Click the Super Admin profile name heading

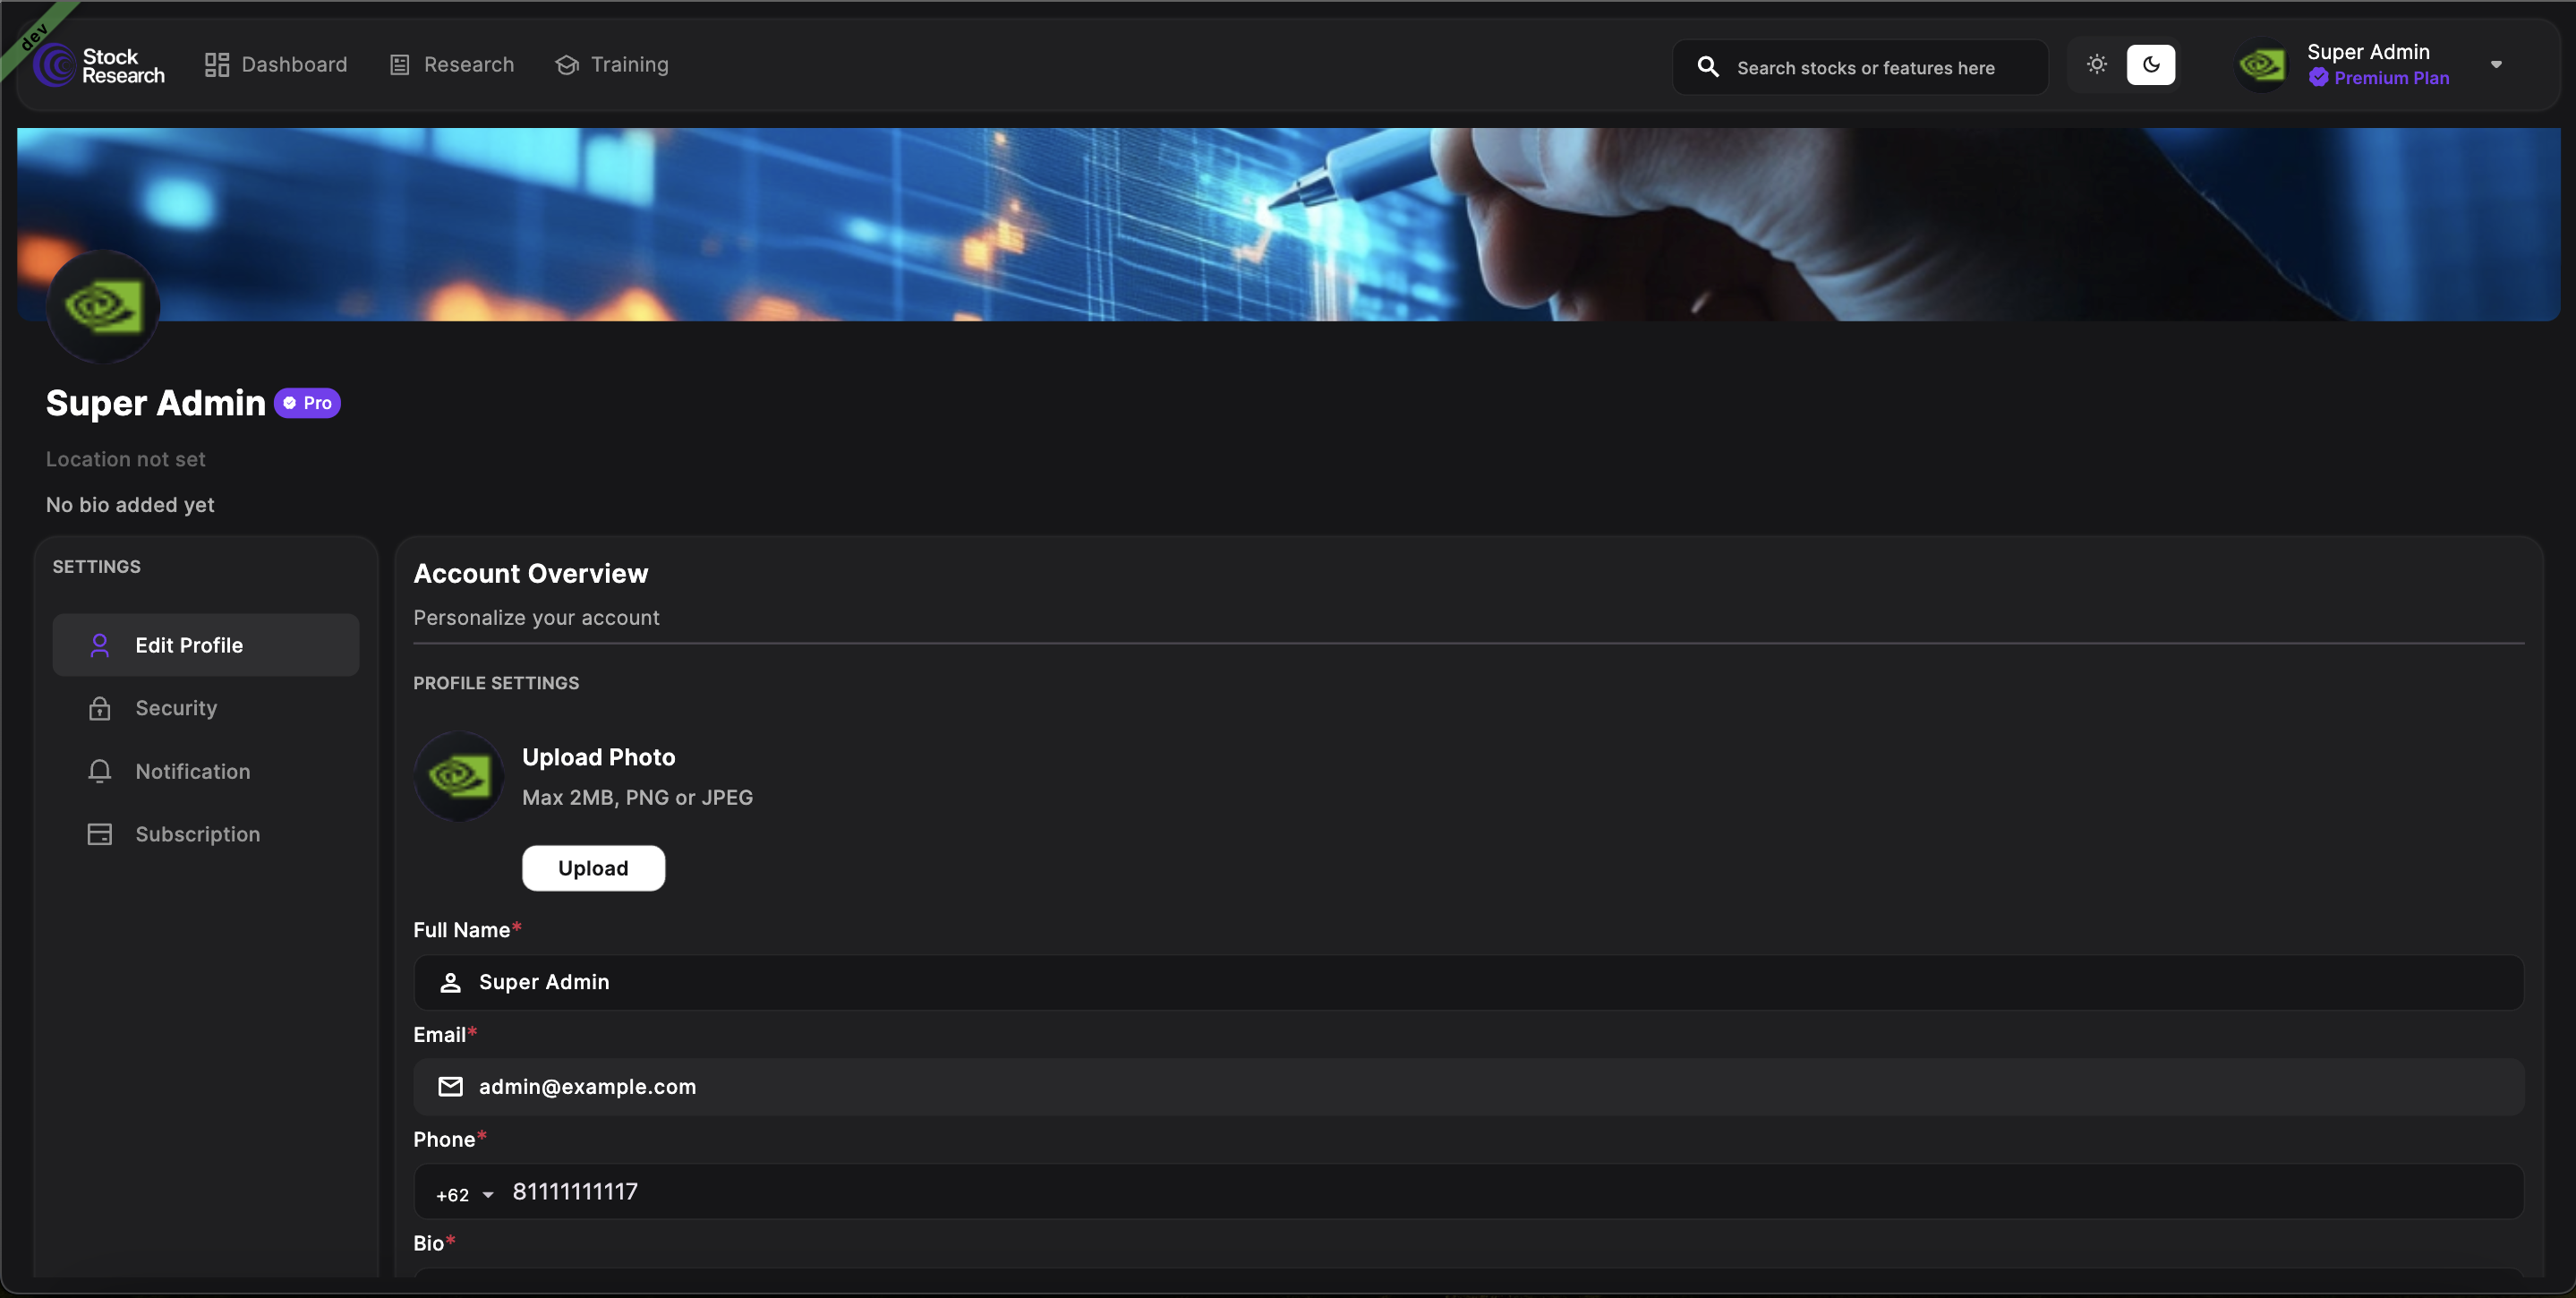[156, 403]
